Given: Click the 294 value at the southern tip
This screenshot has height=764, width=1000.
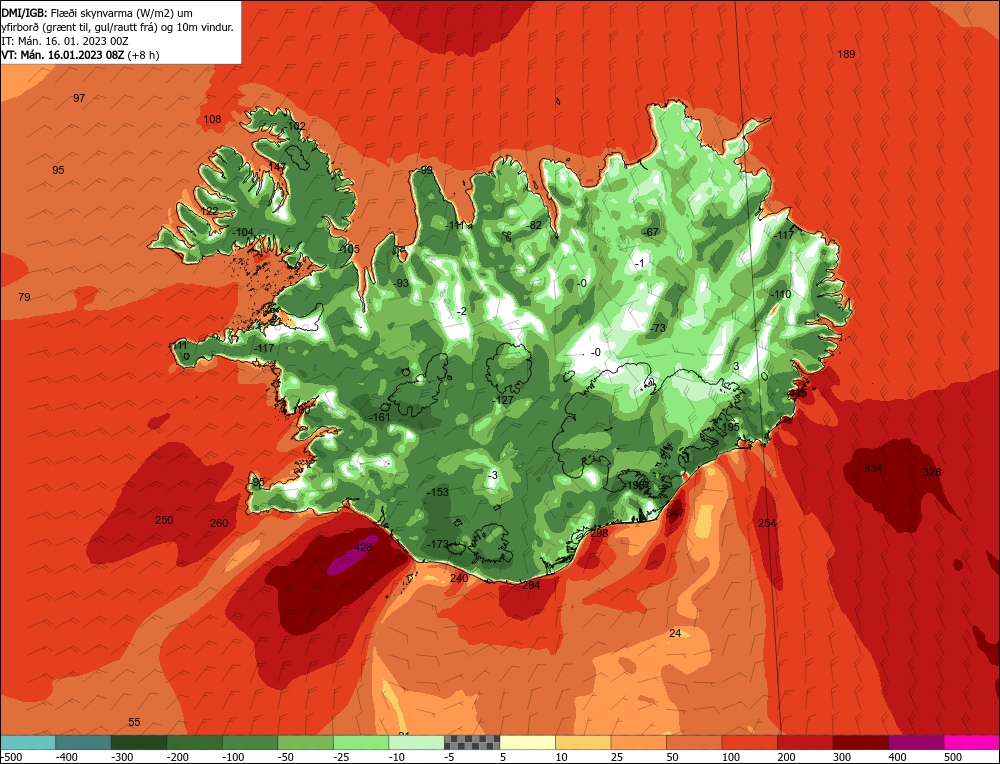Looking at the screenshot, I should (x=531, y=585).
